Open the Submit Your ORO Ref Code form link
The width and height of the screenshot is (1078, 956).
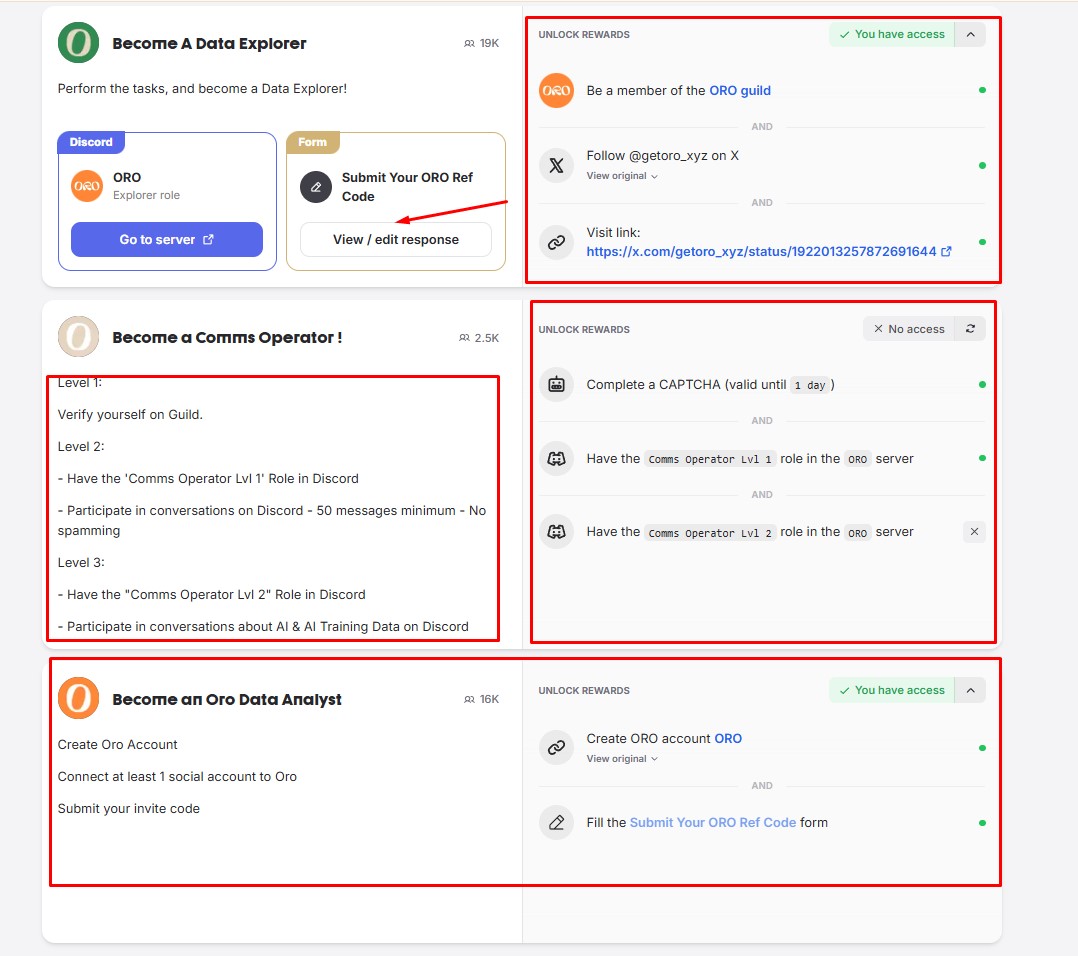coord(713,822)
